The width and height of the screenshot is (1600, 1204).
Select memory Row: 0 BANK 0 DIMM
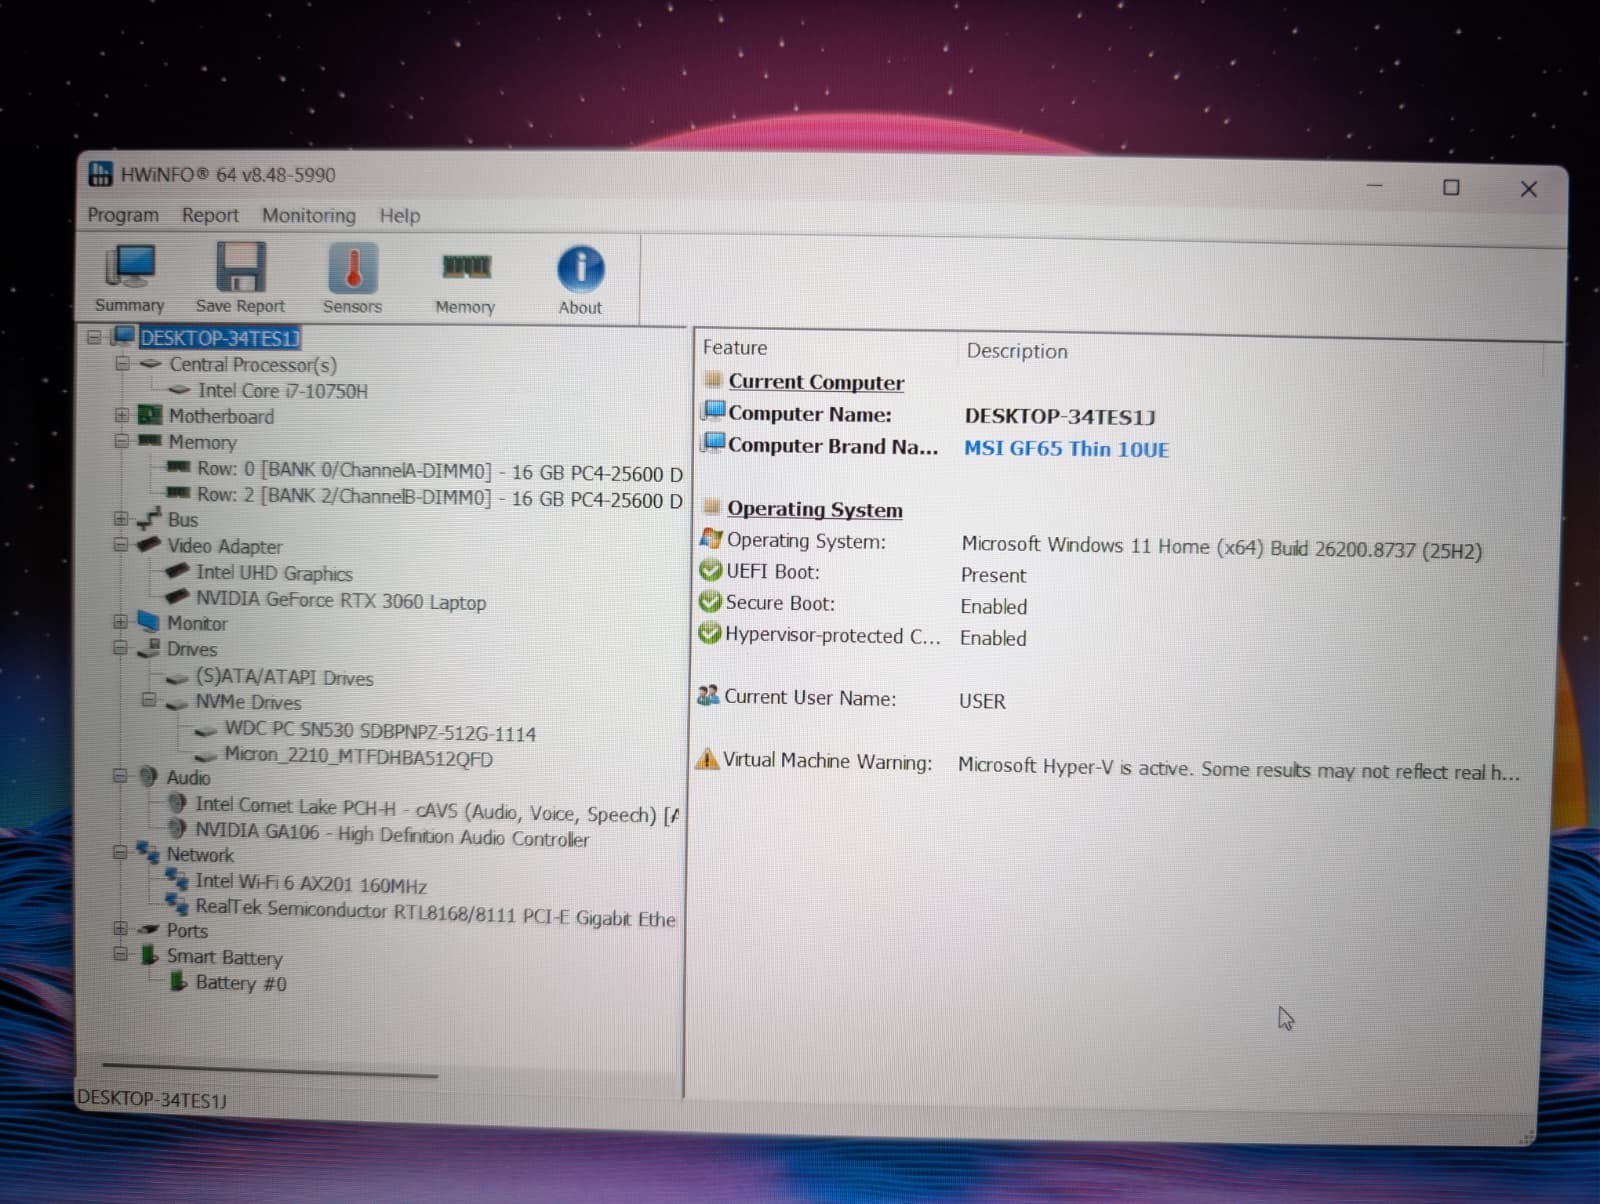440,471
